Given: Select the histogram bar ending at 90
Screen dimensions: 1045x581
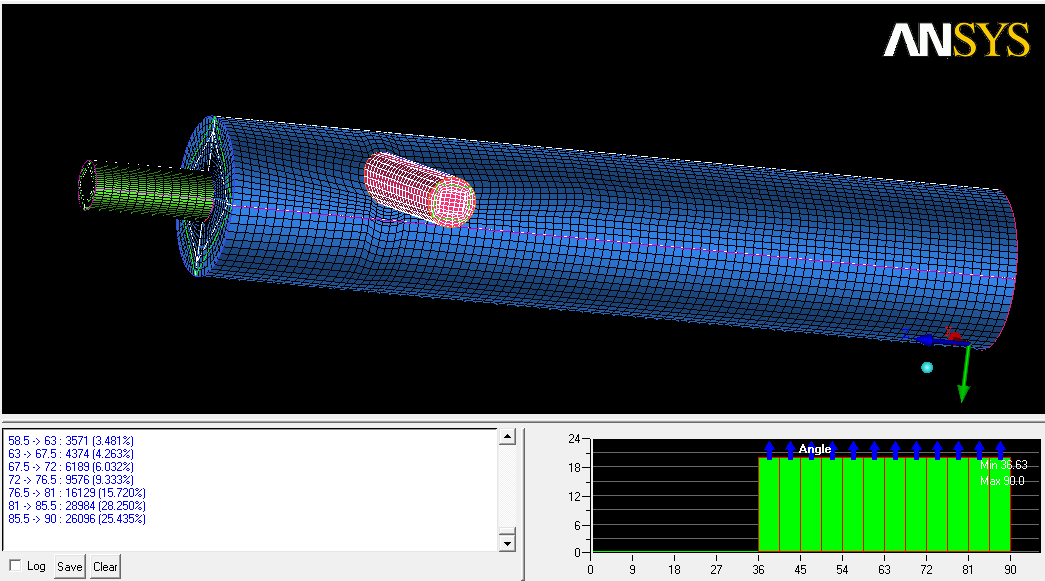Looking at the screenshot, I should (999, 505).
